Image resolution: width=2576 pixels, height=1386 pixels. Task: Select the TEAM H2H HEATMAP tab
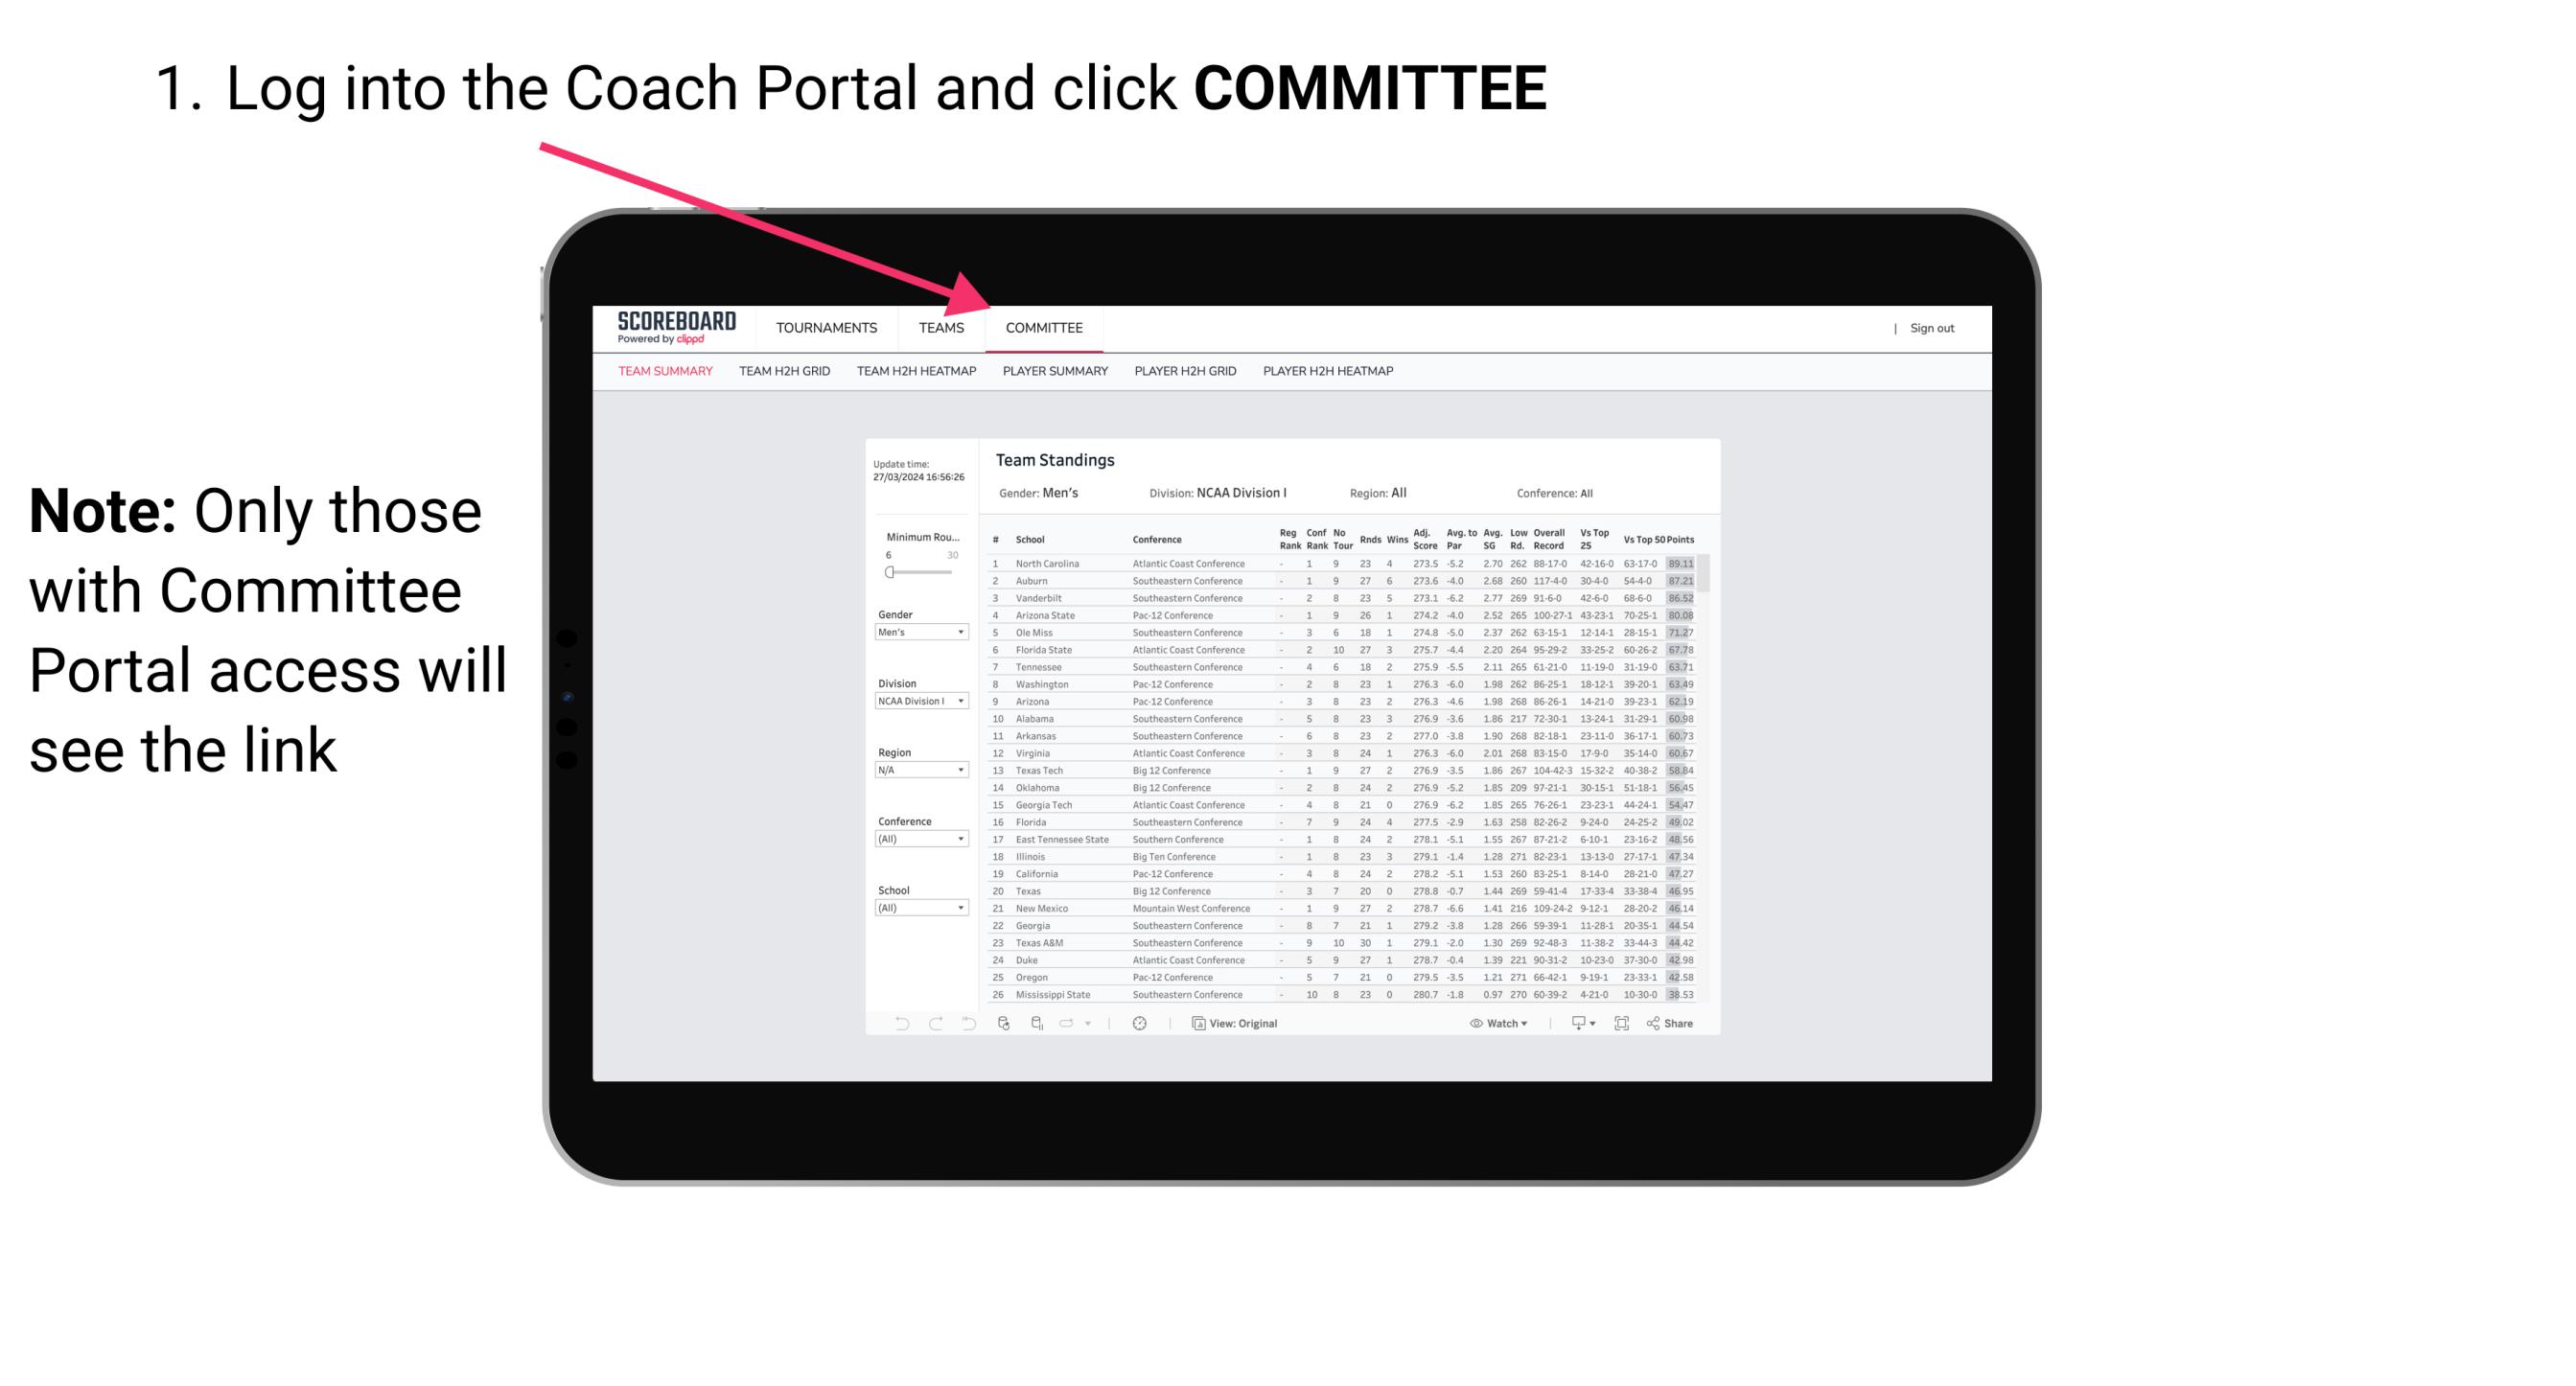(x=920, y=378)
